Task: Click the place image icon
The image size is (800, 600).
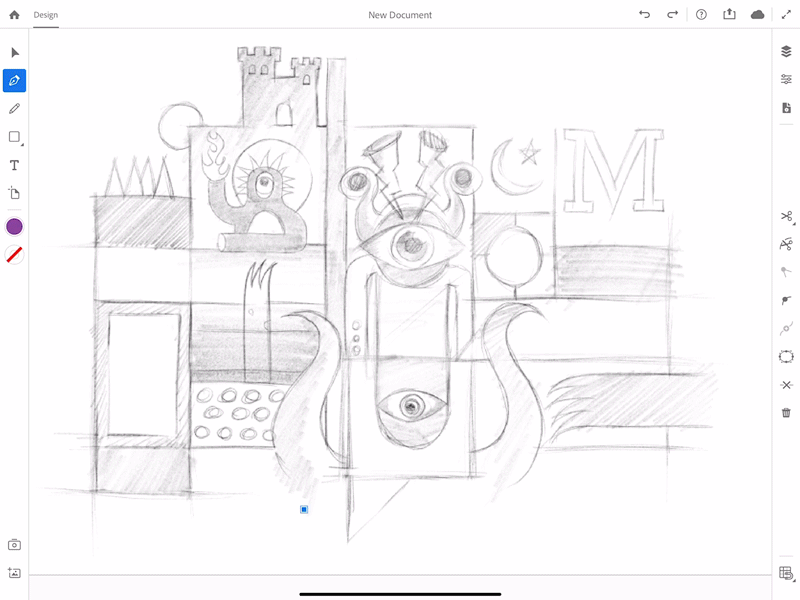Action: coord(14,573)
